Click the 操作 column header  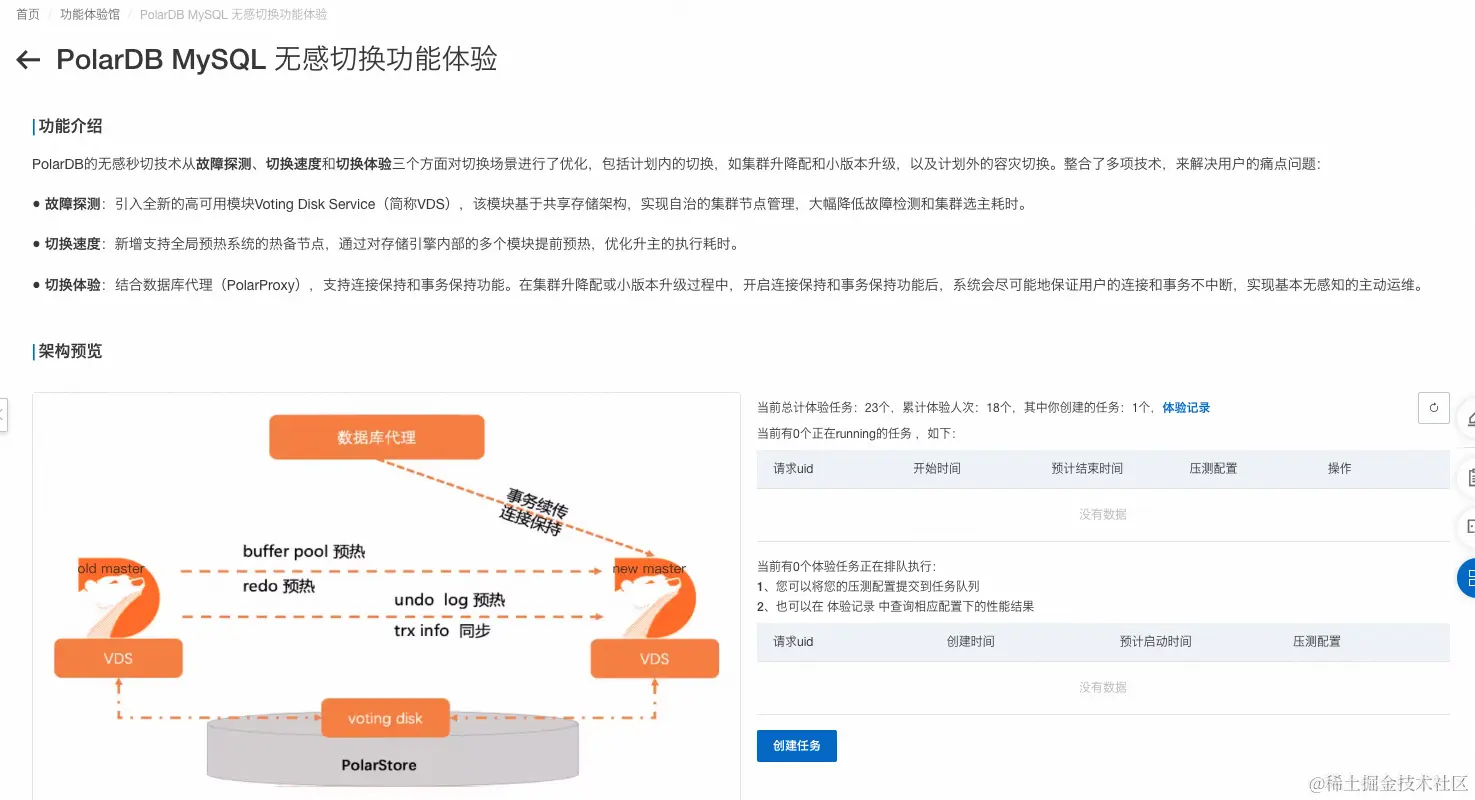tap(1340, 468)
